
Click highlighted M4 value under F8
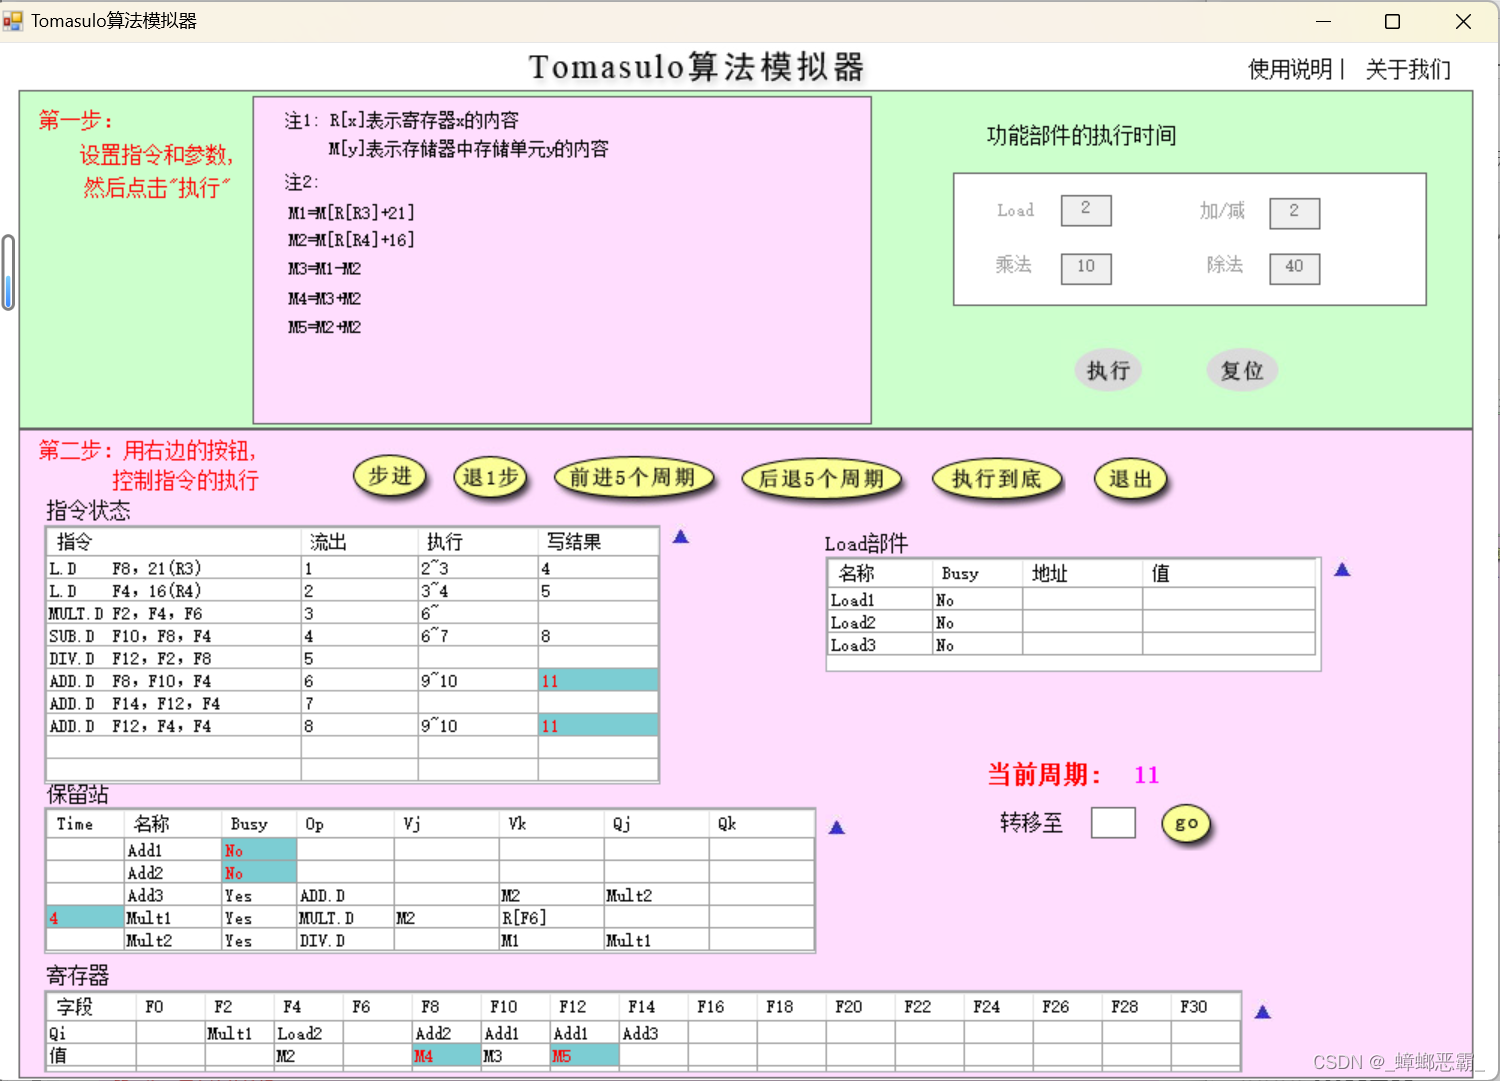446,1055
